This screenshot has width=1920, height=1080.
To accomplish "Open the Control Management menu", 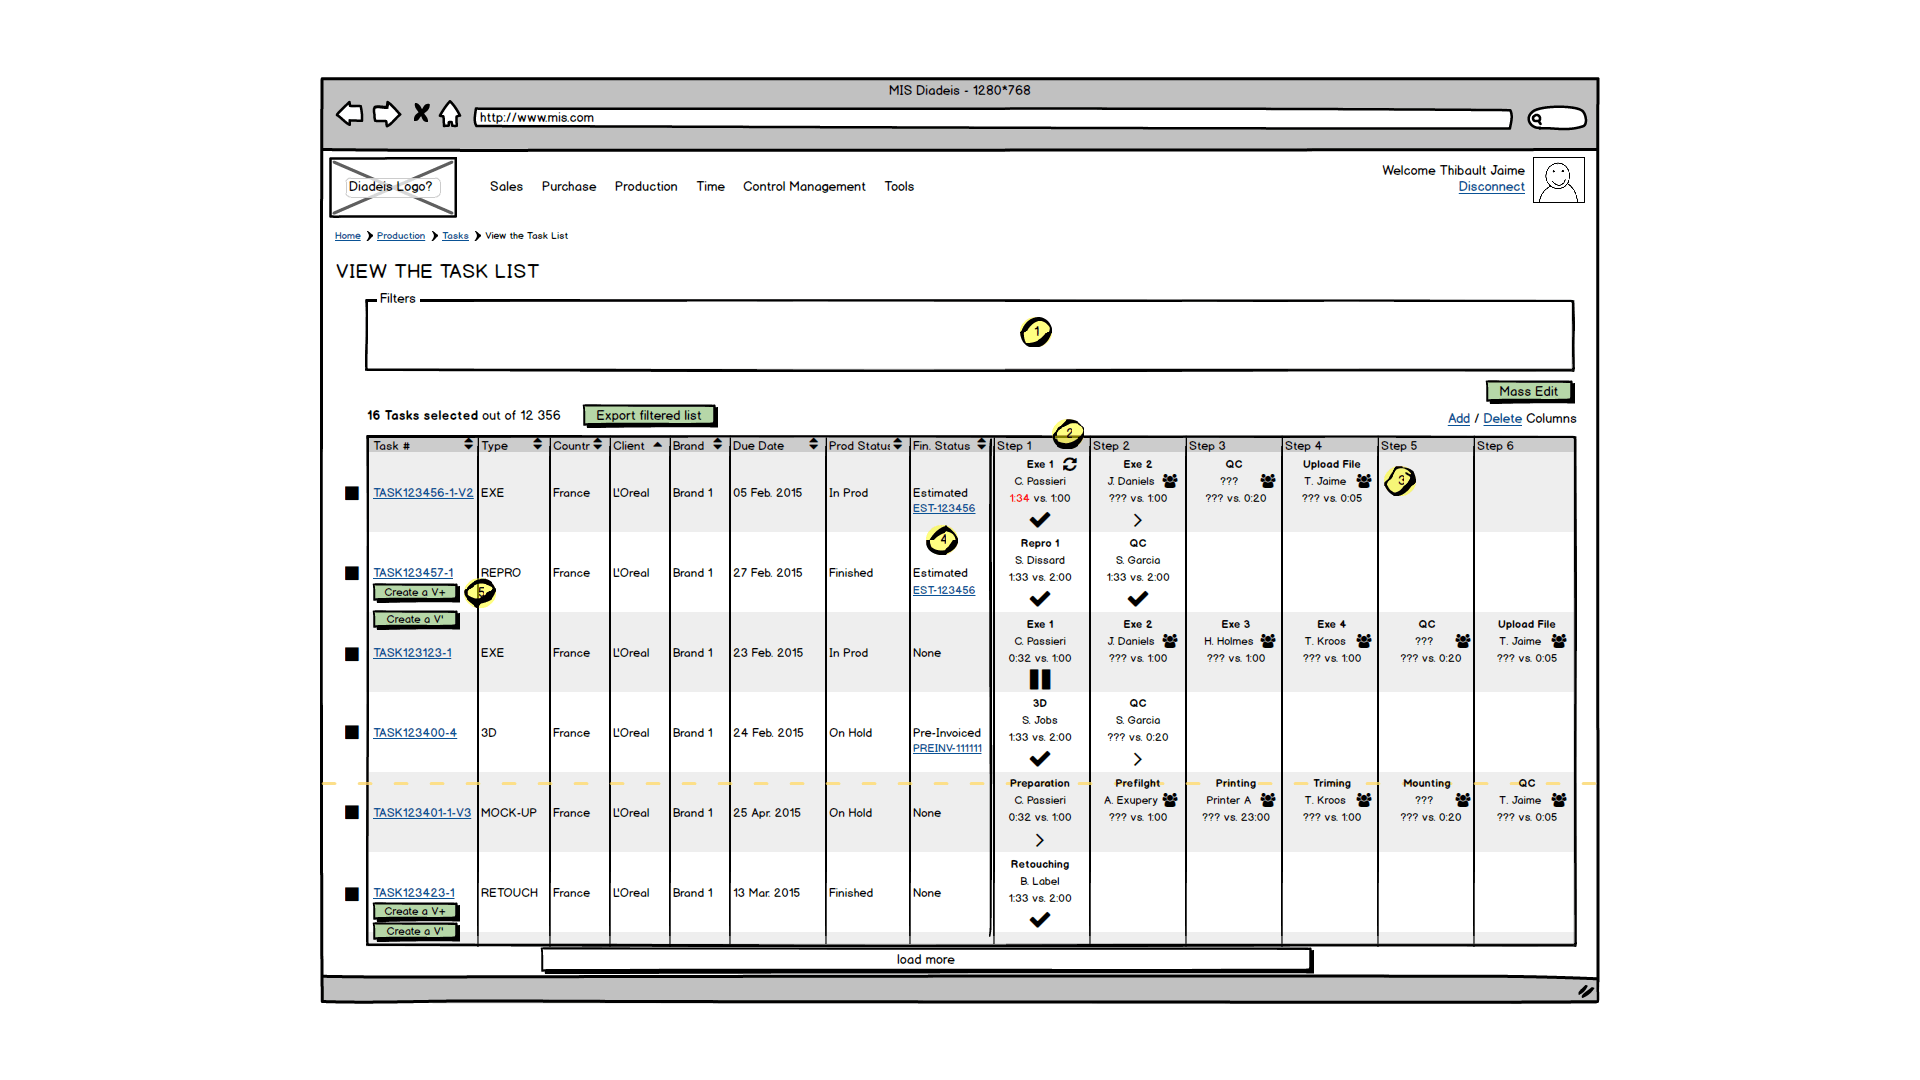I will [x=803, y=186].
